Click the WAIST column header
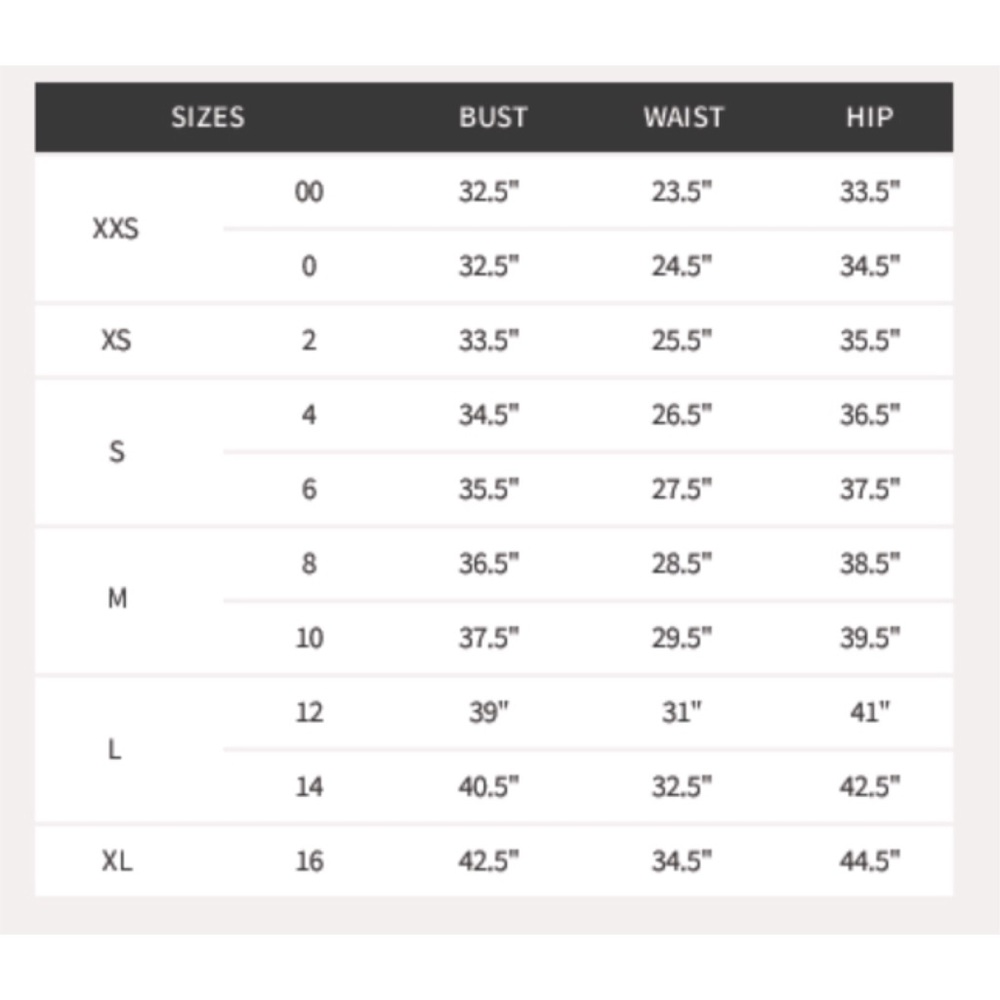 (x=682, y=117)
